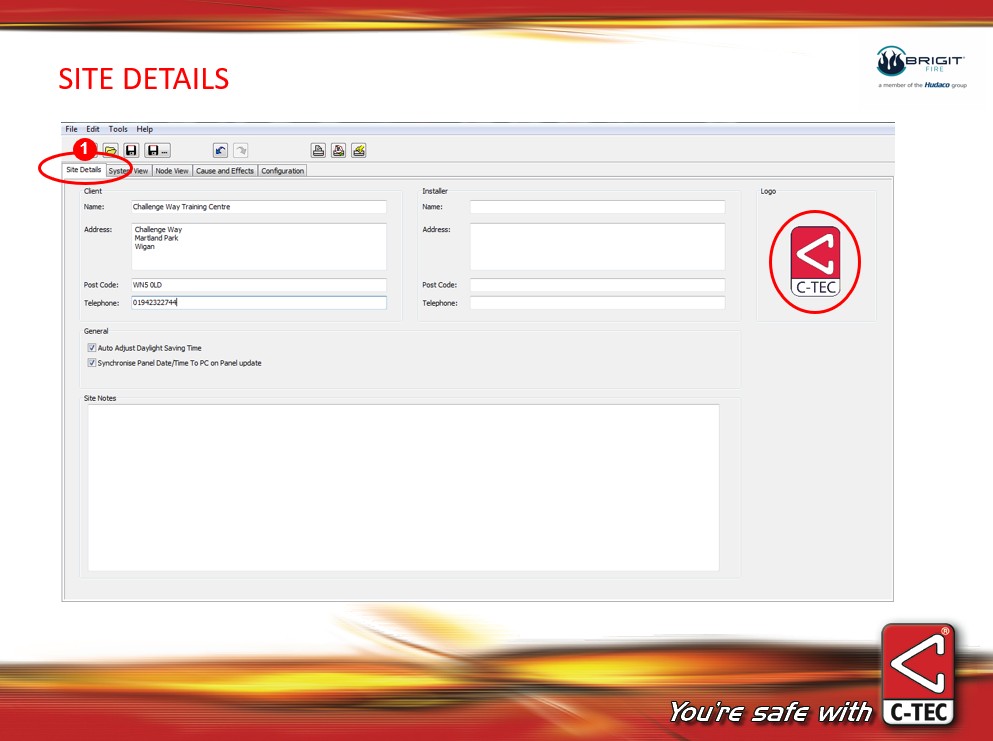Open the Tools menu
The width and height of the screenshot is (993, 741).
pos(118,129)
